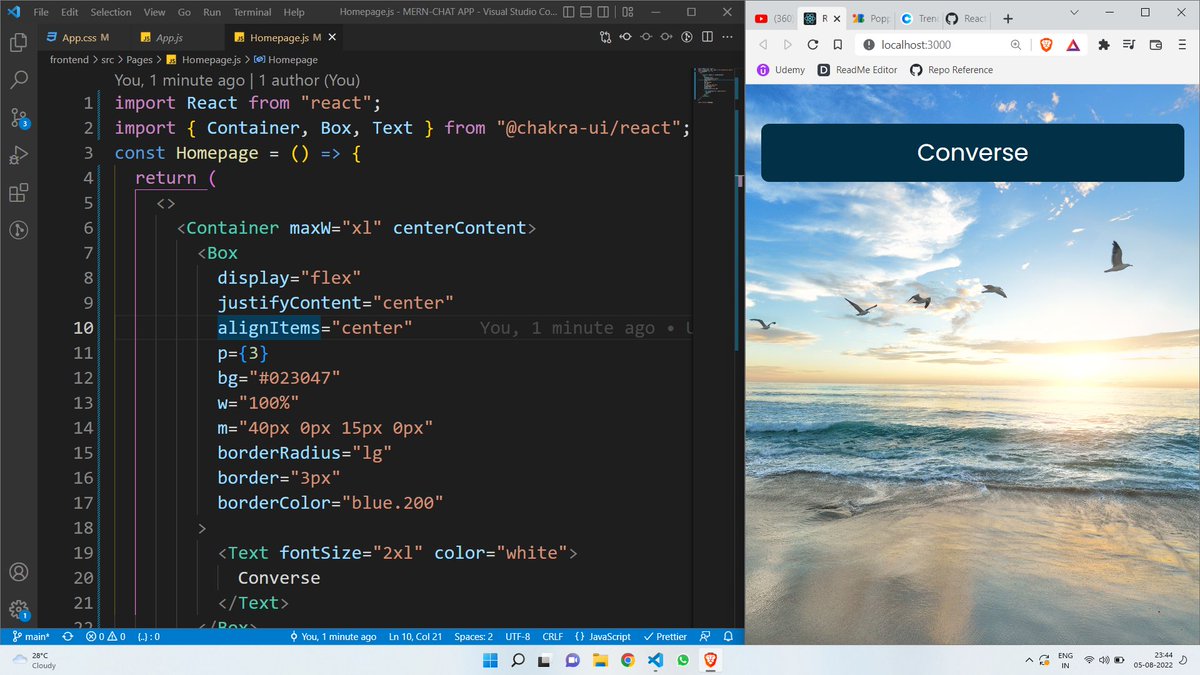Open the browser extensions puzzle icon
1200x675 pixels.
[x=1104, y=45]
